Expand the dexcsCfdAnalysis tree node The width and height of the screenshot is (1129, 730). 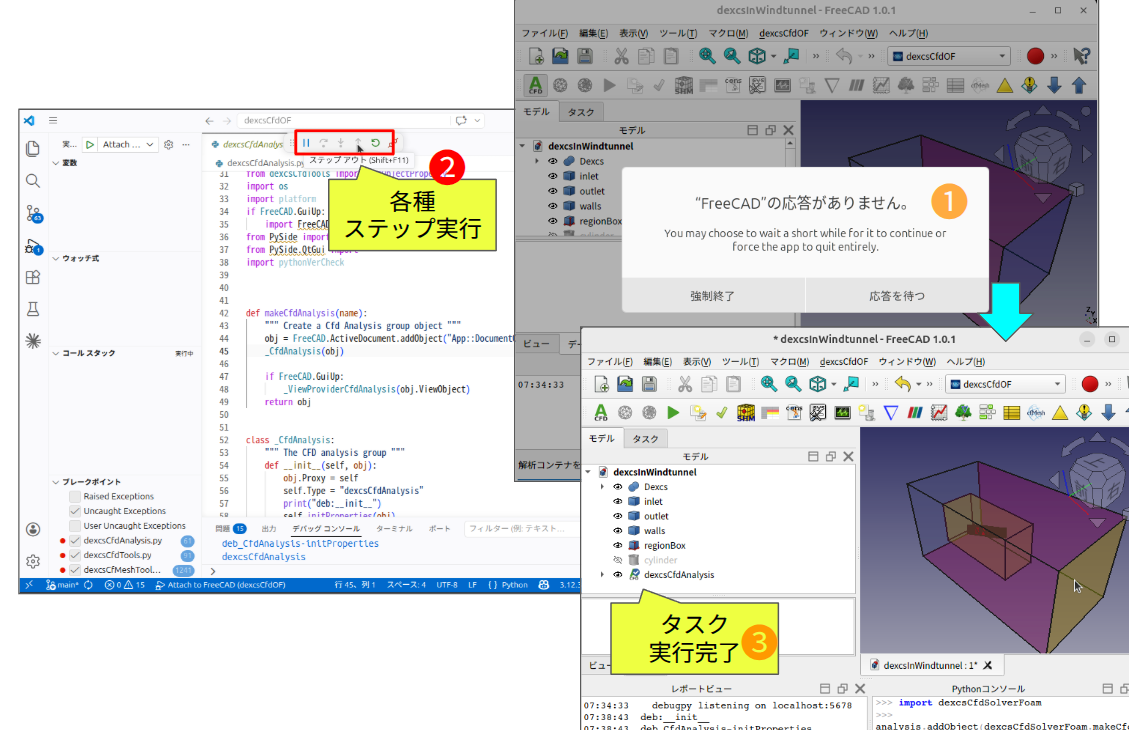click(x=601, y=575)
